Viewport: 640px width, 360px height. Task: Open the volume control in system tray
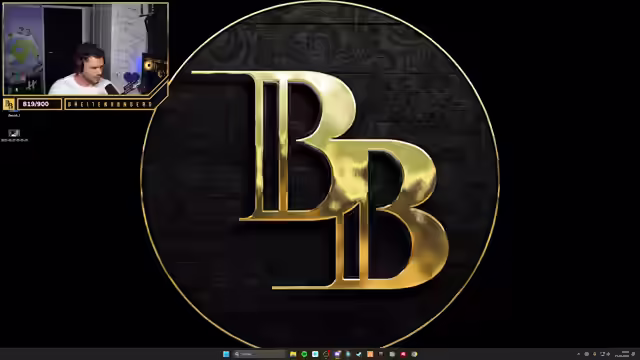[x=608, y=354]
